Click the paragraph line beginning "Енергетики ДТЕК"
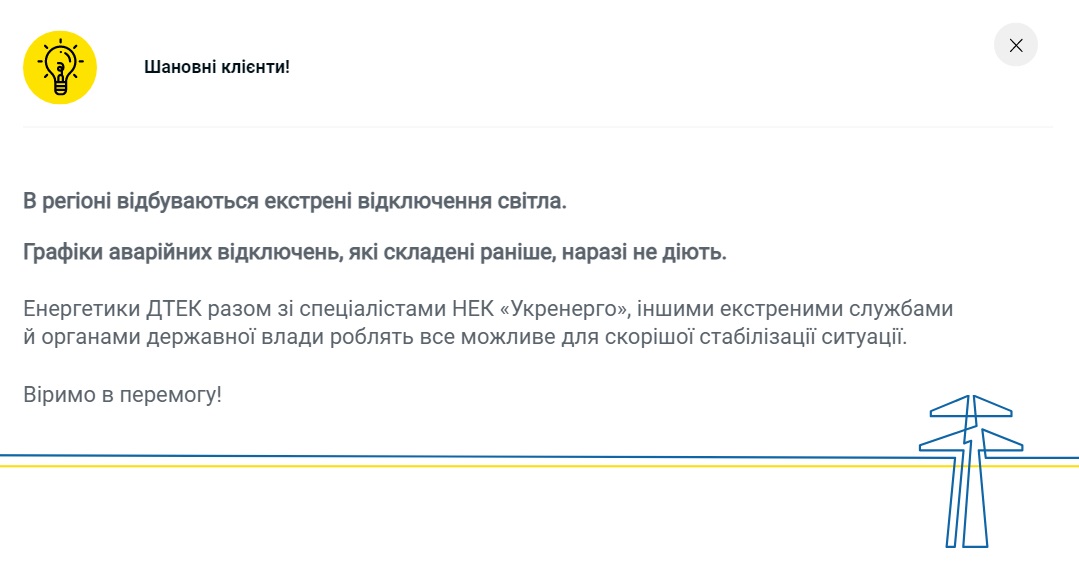Screen dimensions: 1079x565 (x=488, y=308)
